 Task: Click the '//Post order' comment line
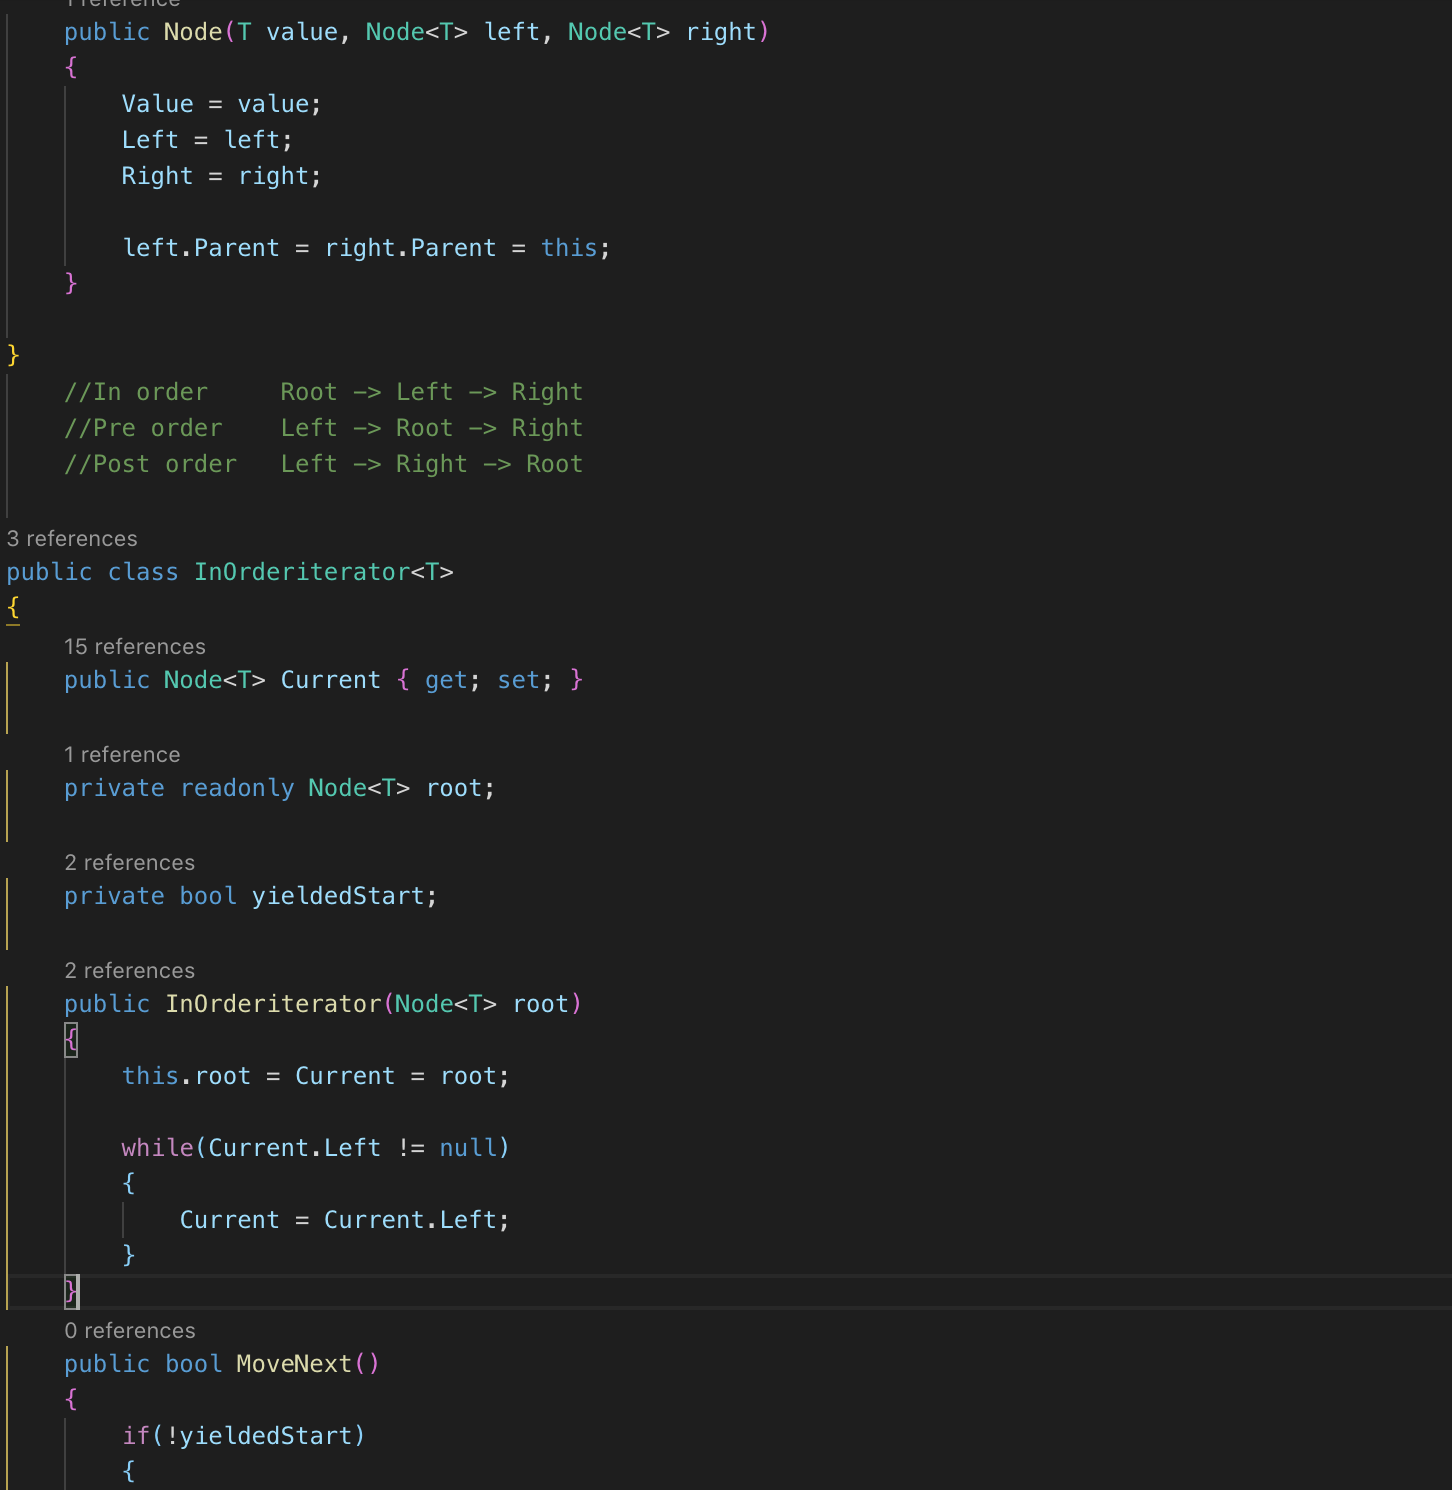click(x=323, y=464)
